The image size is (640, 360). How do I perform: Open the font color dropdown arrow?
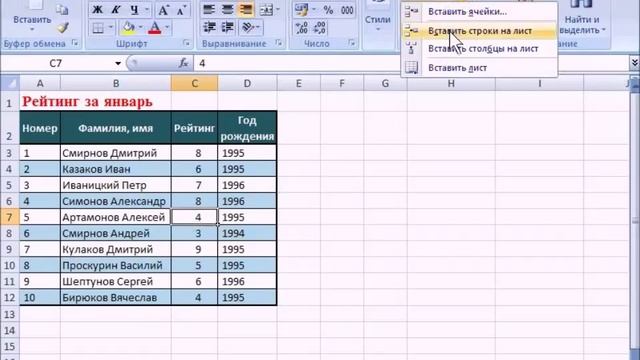(x=167, y=28)
